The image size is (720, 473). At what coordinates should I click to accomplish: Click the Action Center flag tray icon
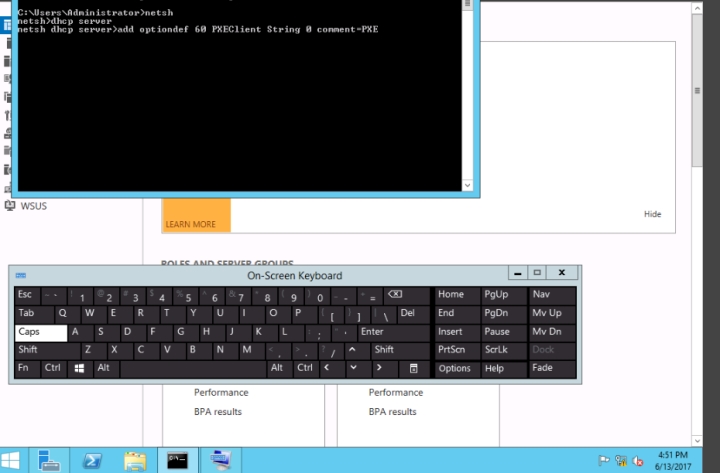coord(604,460)
